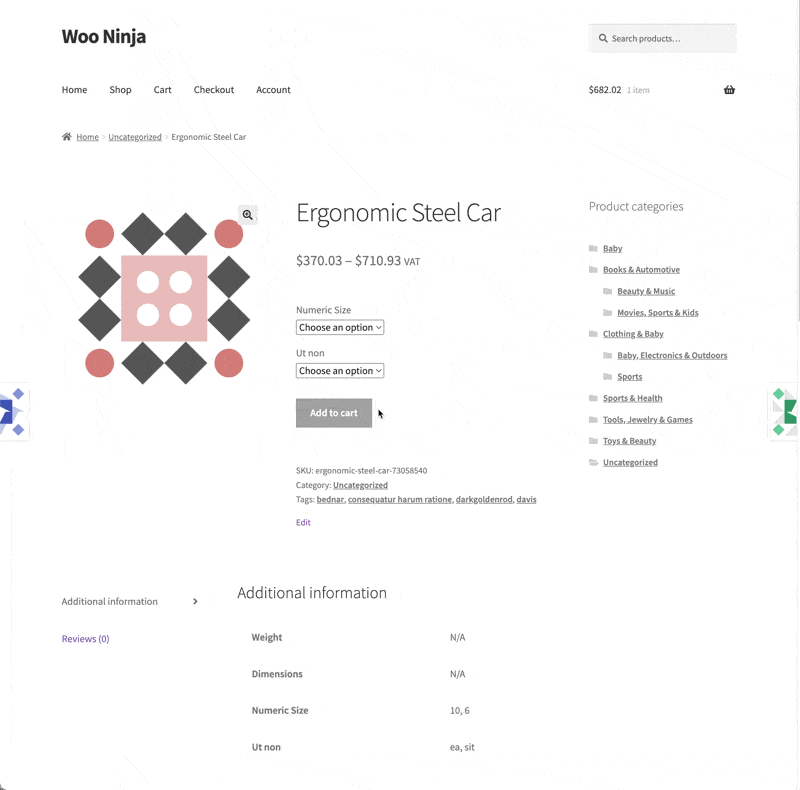Click the chevron beside Additional information tab
The width and height of the screenshot is (800, 790).
(x=195, y=602)
